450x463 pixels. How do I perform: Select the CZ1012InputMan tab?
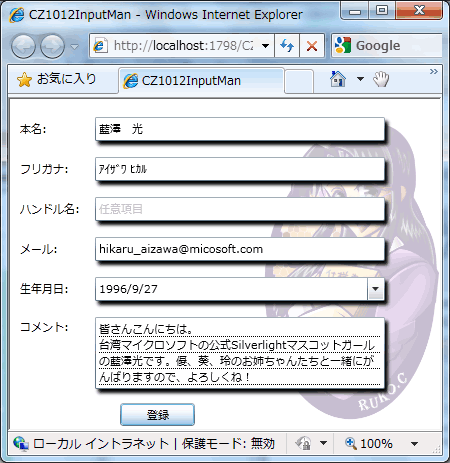(201, 81)
